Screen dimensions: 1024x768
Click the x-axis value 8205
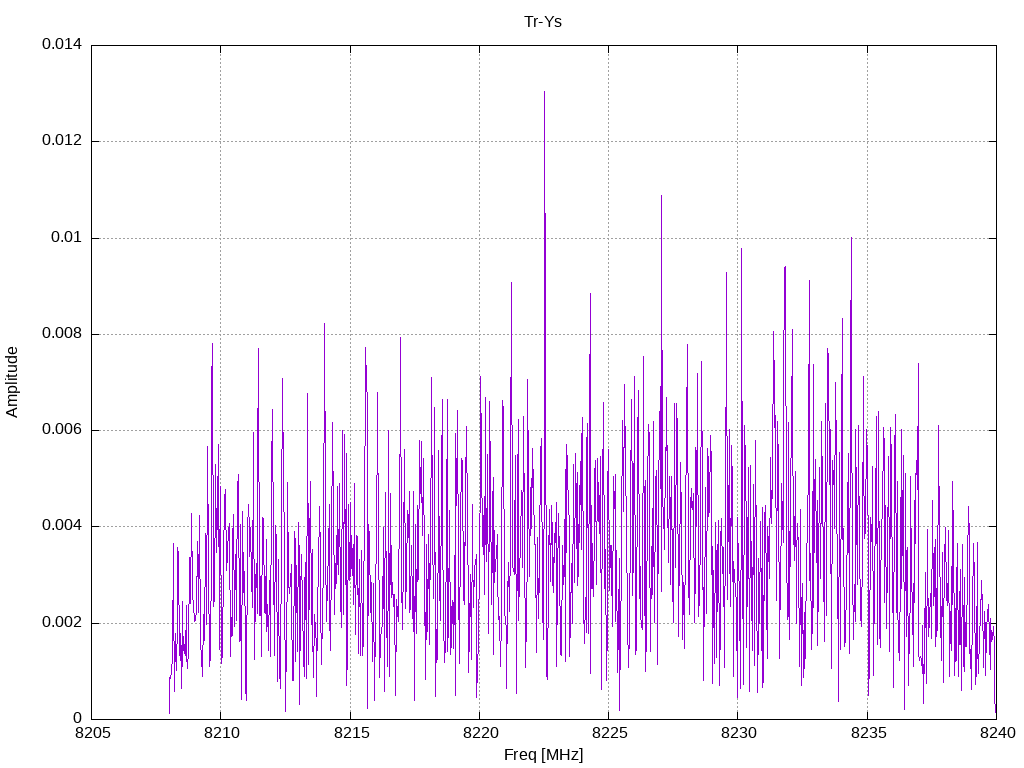93,733
